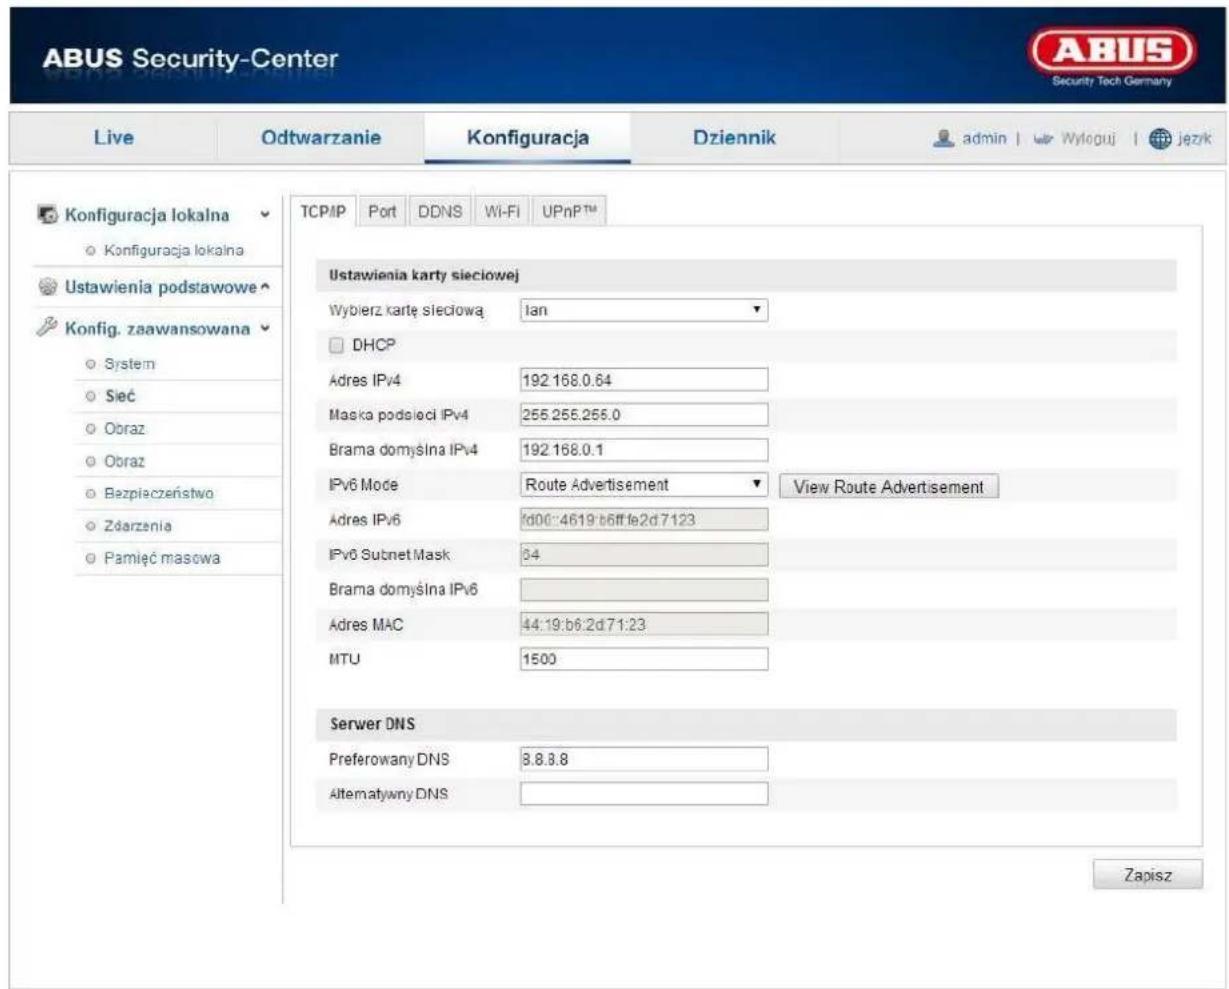
Task: Click the Alternatywny DNS field
Action: [644, 794]
